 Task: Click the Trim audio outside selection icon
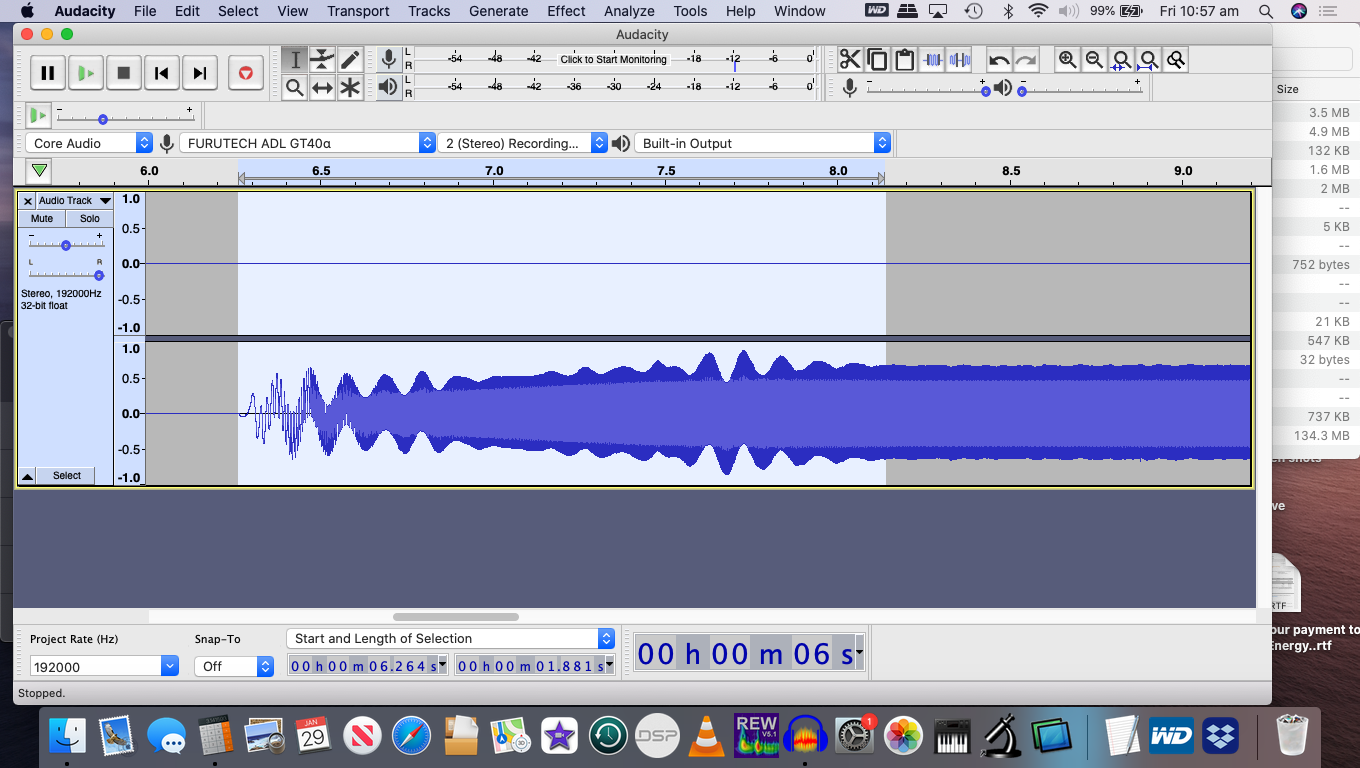[932, 60]
